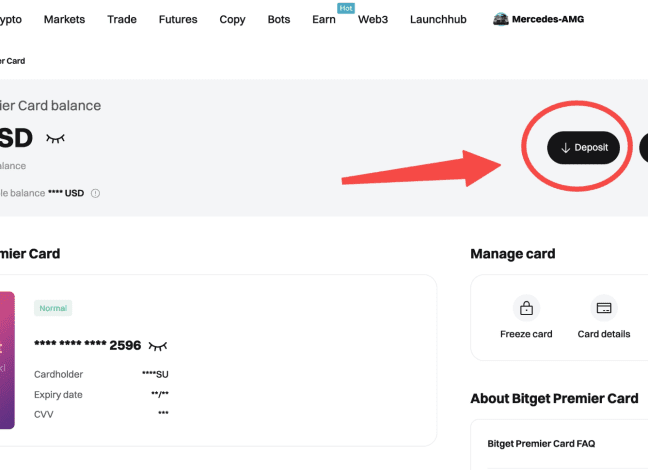Navigate to Web3 section
The height and width of the screenshot is (470, 648).
coord(373,19)
